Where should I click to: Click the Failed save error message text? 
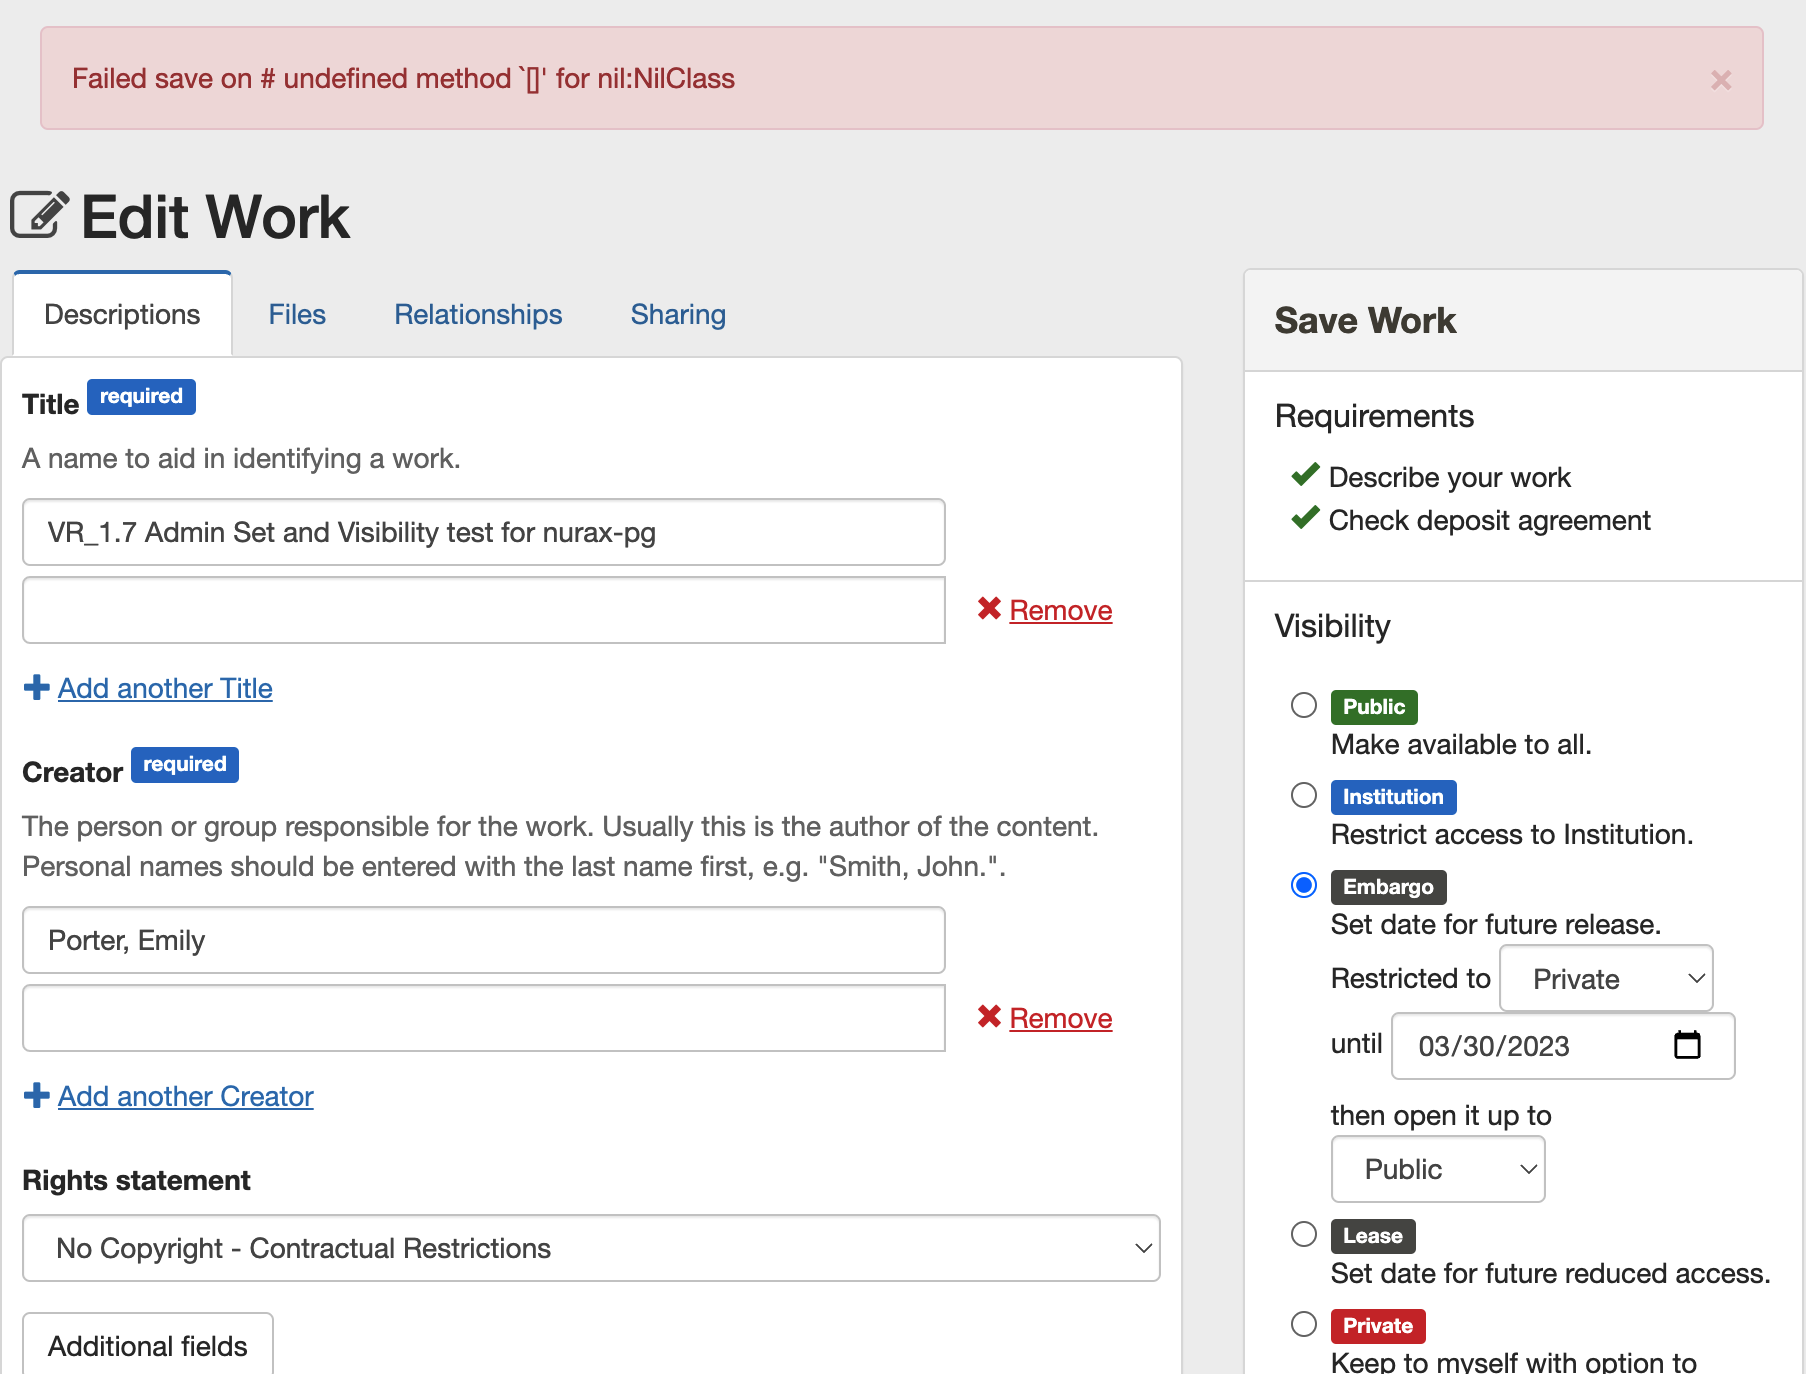403,78
